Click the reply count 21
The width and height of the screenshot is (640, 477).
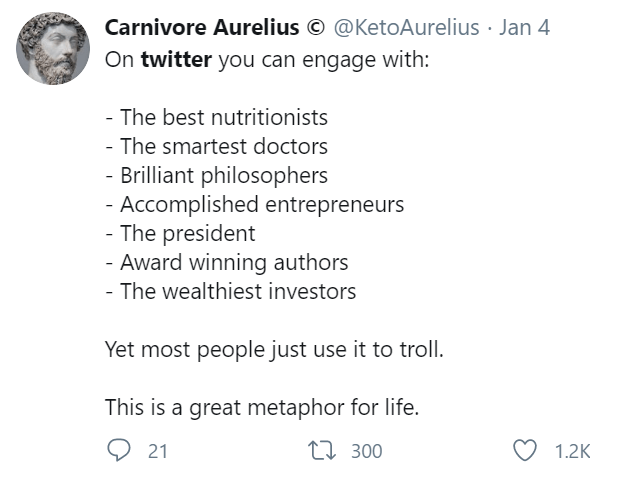(x=158, y=451)
